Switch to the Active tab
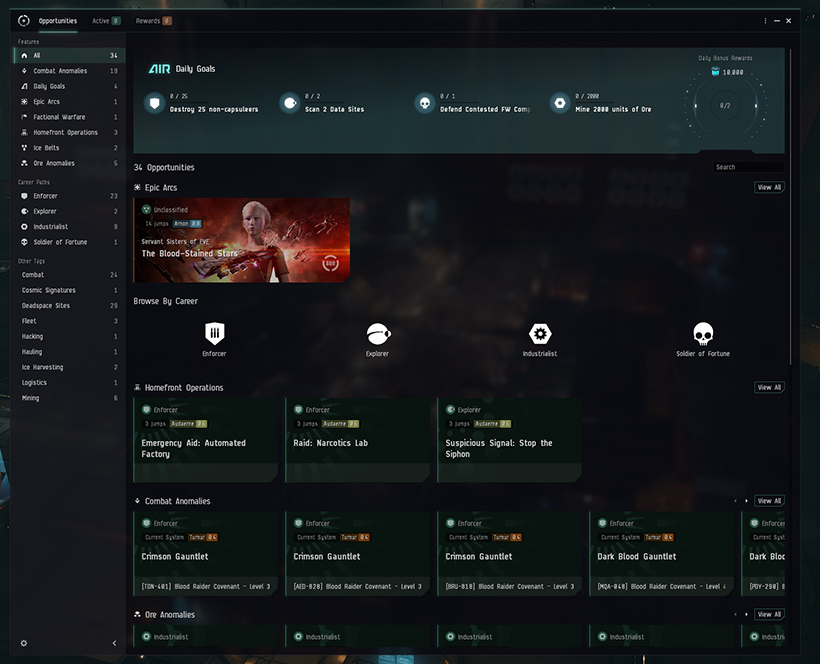 106,21
